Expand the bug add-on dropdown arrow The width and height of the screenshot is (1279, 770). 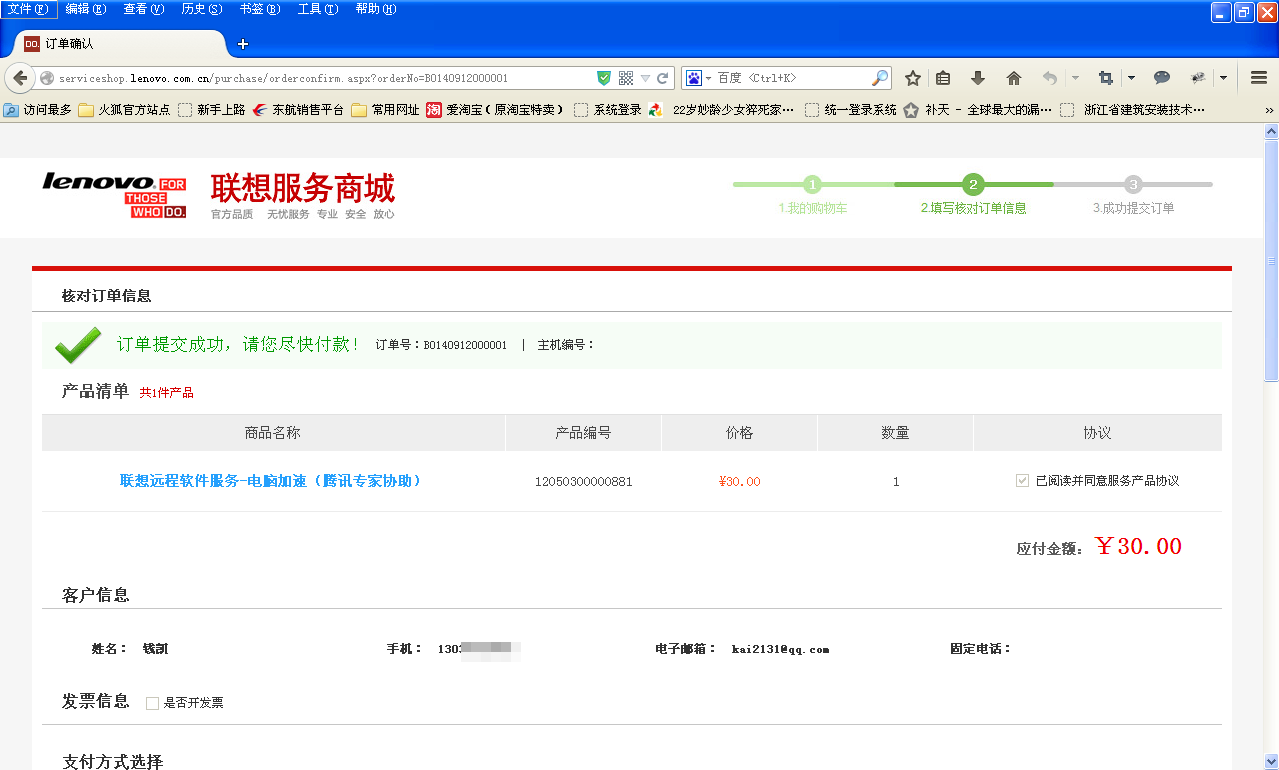coord(1223,78)
